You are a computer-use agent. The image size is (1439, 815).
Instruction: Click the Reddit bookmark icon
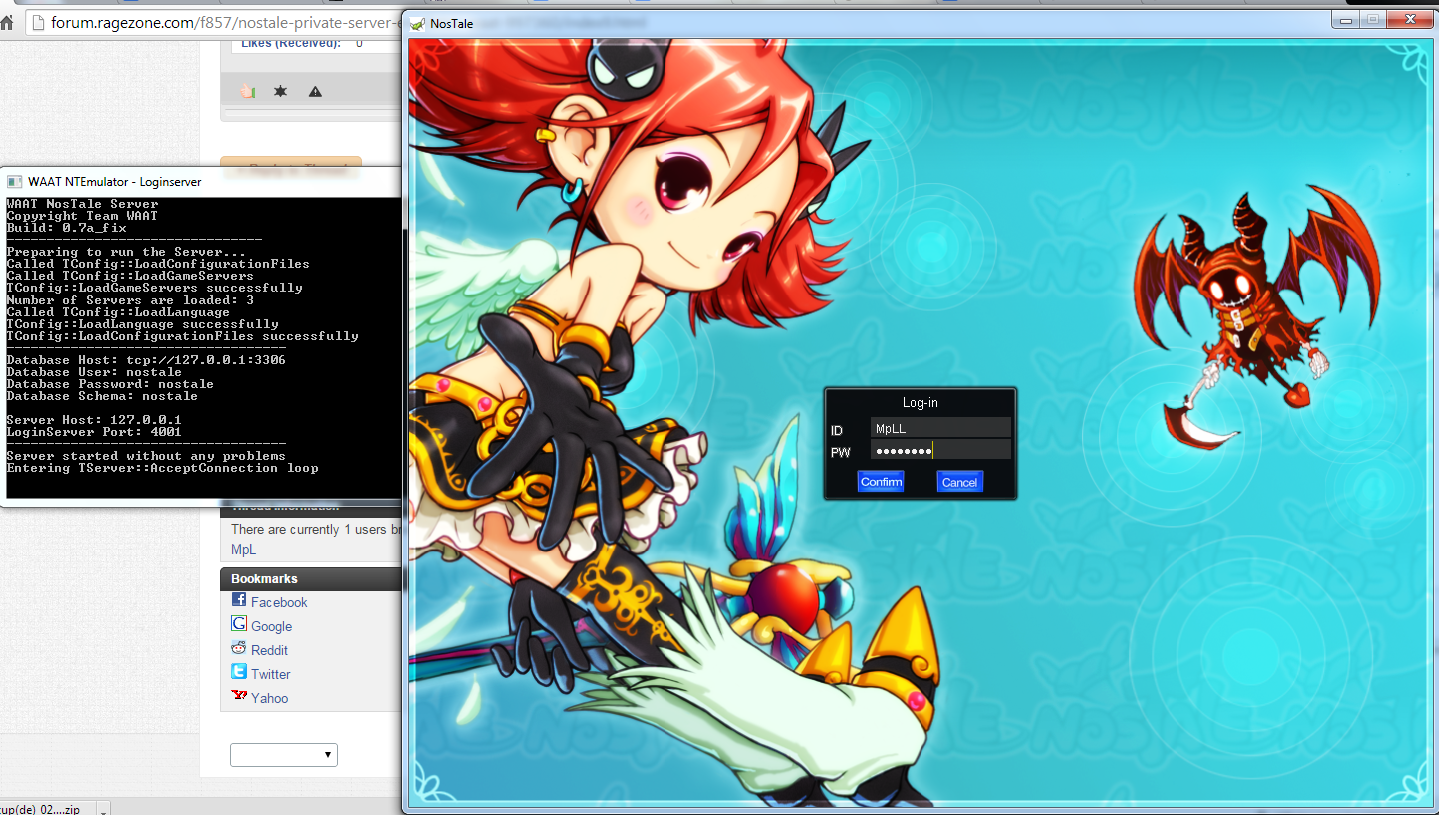point(239,648)
